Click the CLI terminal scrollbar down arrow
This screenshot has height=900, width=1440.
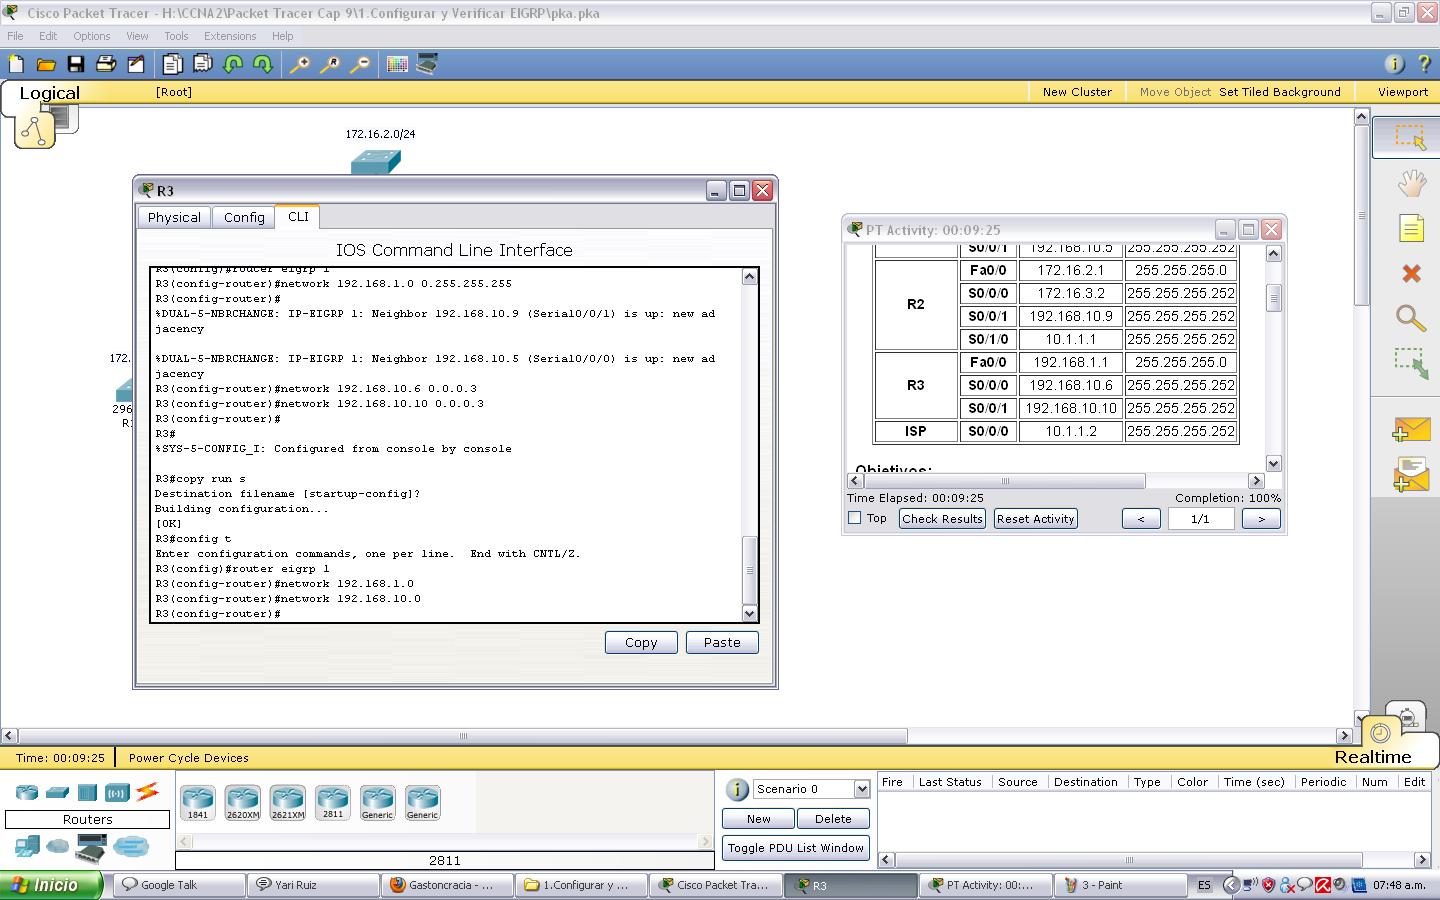[x=750, y=613]
